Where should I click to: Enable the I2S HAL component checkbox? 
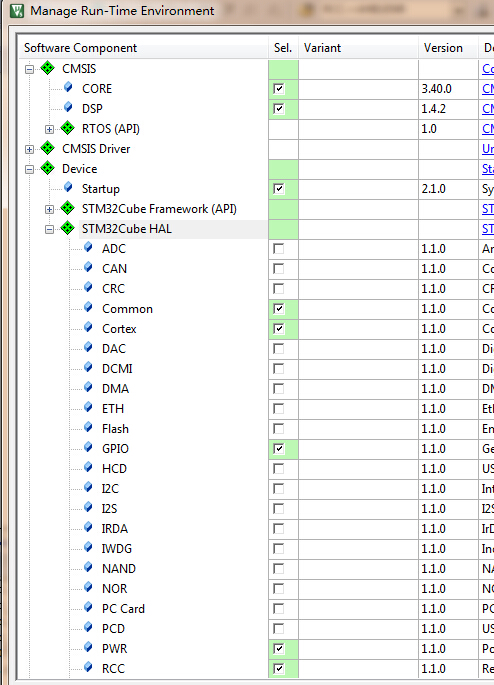279,509
